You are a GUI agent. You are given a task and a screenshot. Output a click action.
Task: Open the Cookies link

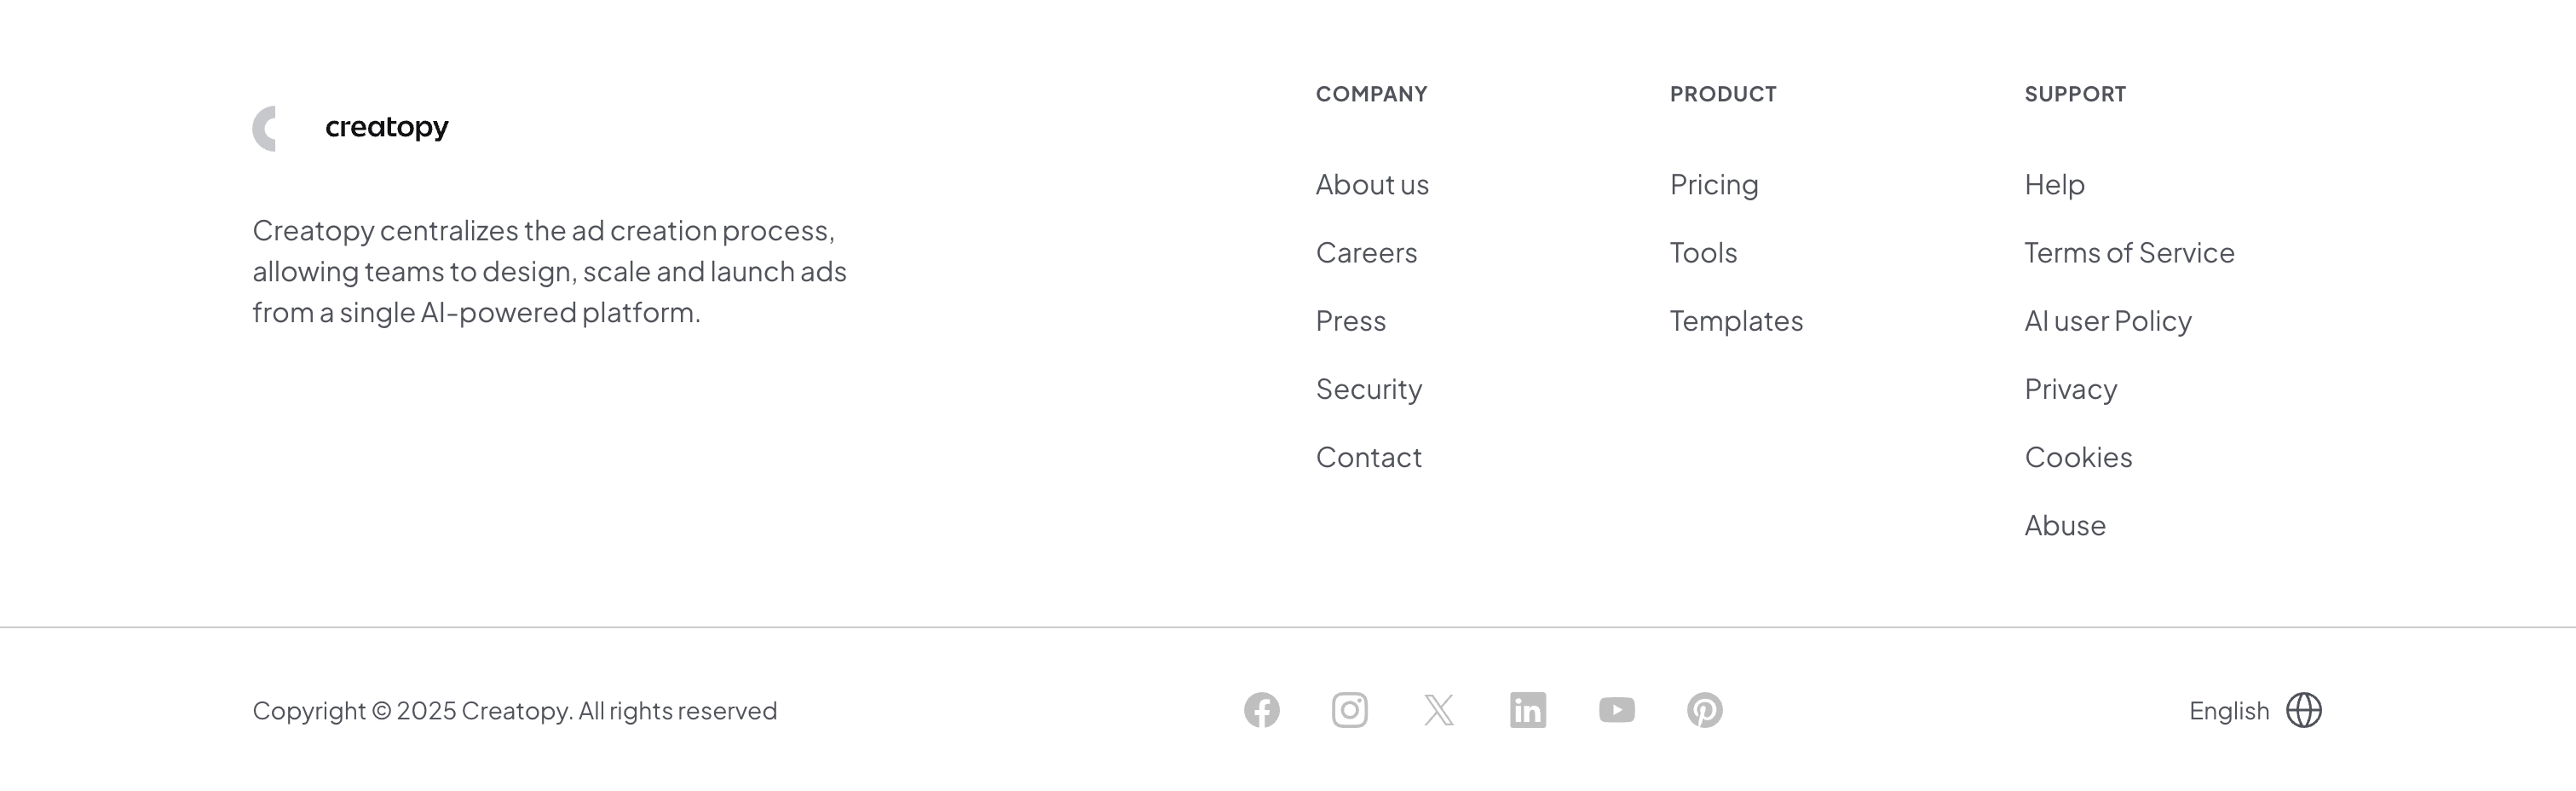click(2078, 457)
